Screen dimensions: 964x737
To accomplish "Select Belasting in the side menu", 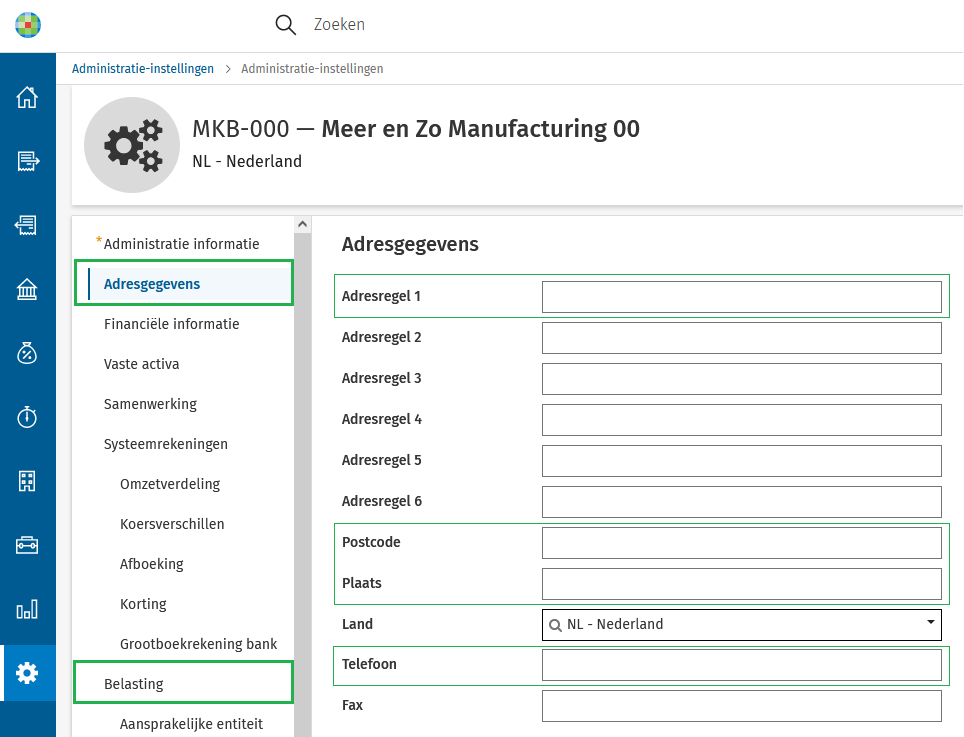I will click(134, 684).
